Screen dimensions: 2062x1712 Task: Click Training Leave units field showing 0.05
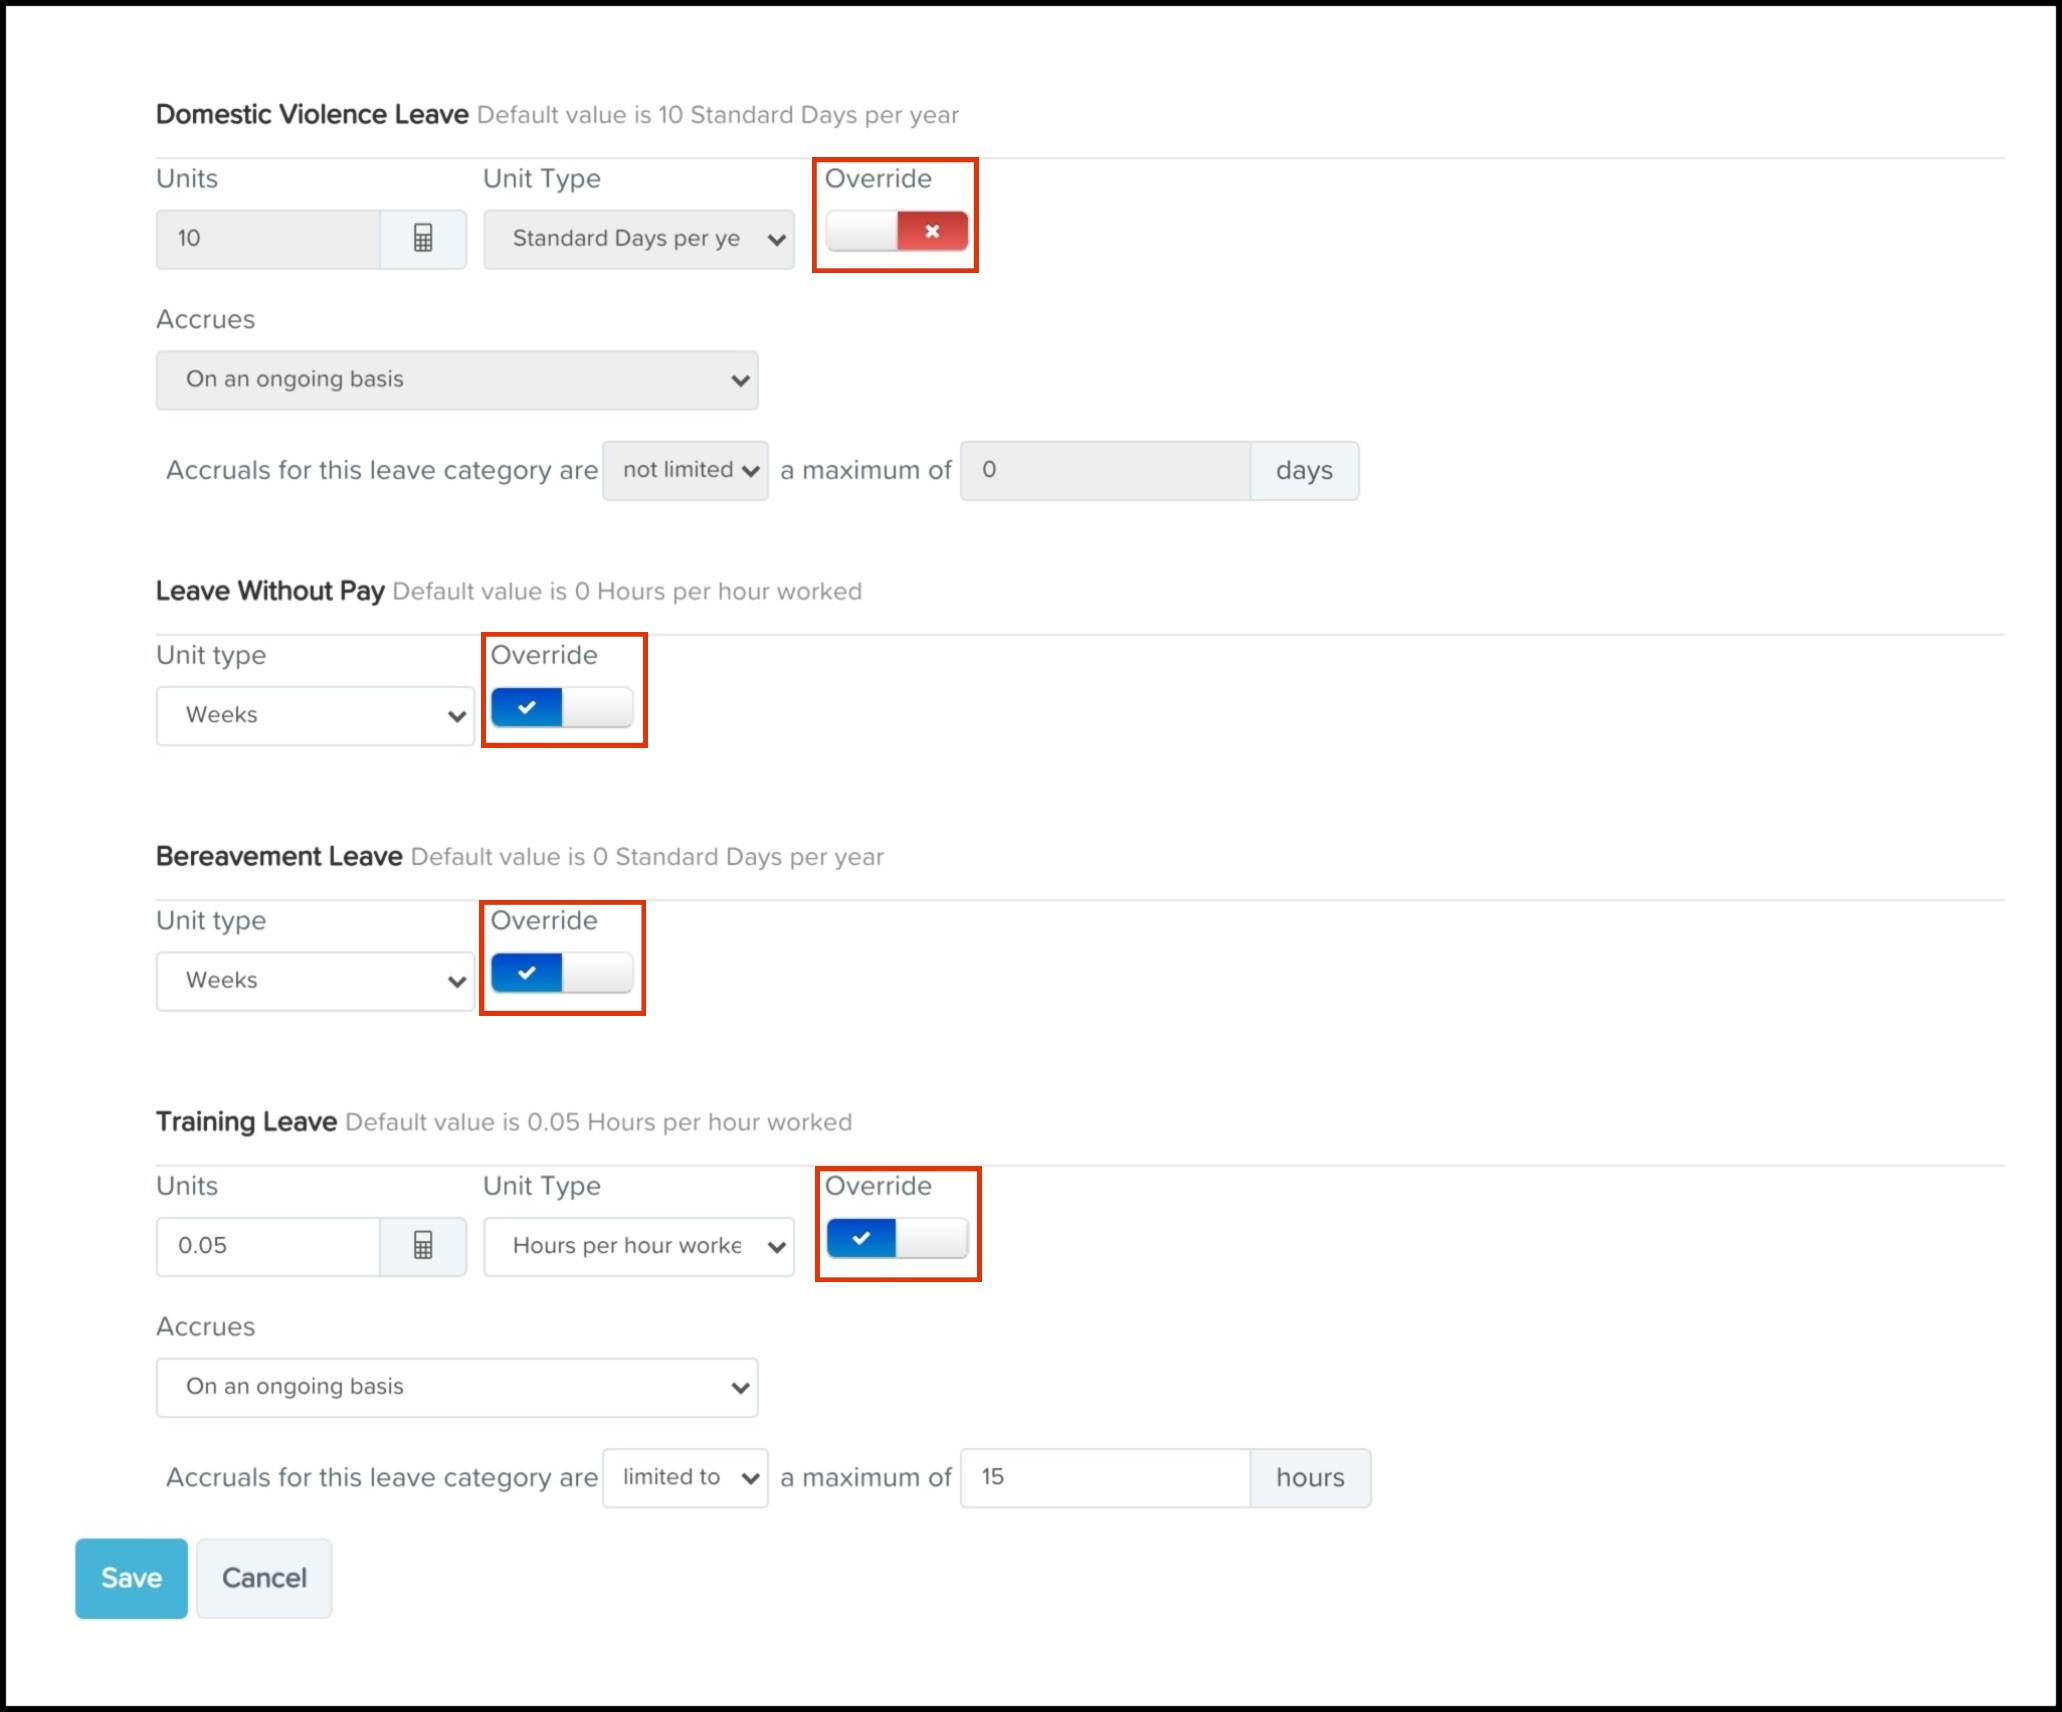[x=268, y=1246]
